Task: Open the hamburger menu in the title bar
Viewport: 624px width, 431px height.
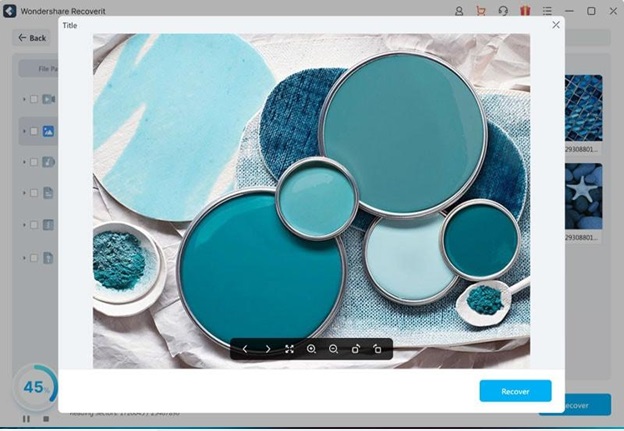Action: (546, 11)
